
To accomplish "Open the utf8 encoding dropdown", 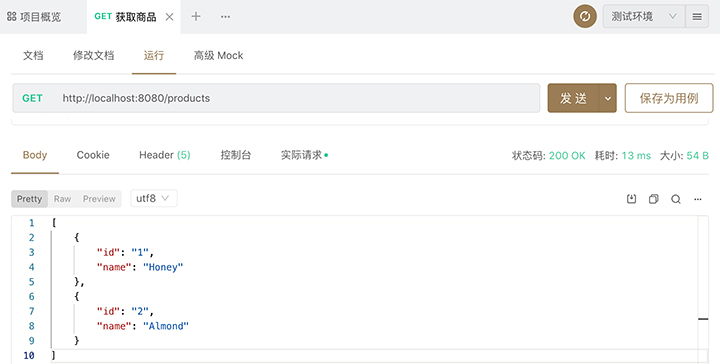I will 154,198.
